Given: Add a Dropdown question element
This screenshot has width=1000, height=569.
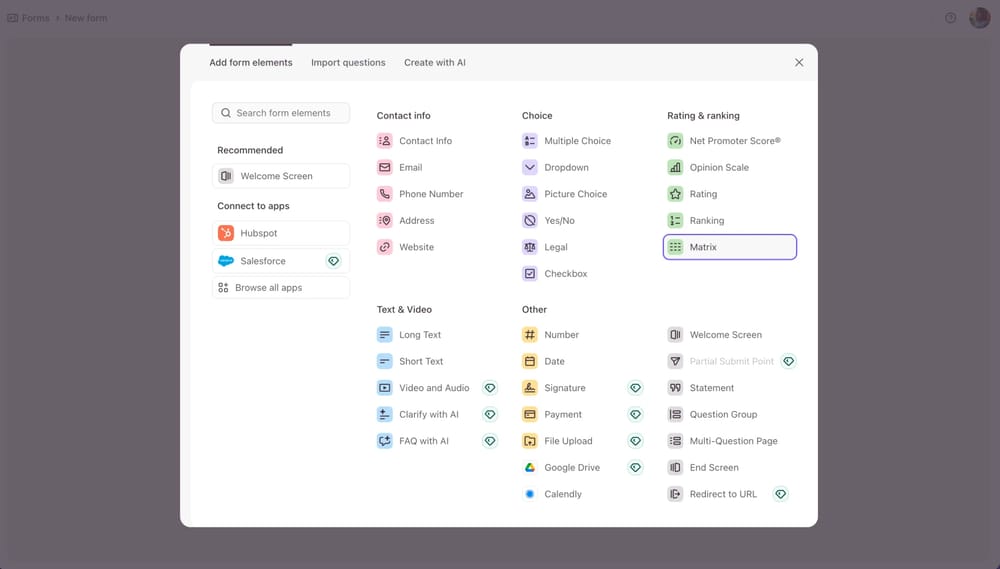Looking at the screenshot, I should point(566,168).
